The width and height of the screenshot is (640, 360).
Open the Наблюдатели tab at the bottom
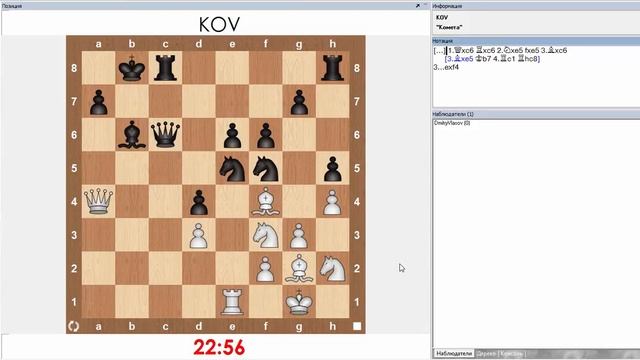tap(453, 353)
